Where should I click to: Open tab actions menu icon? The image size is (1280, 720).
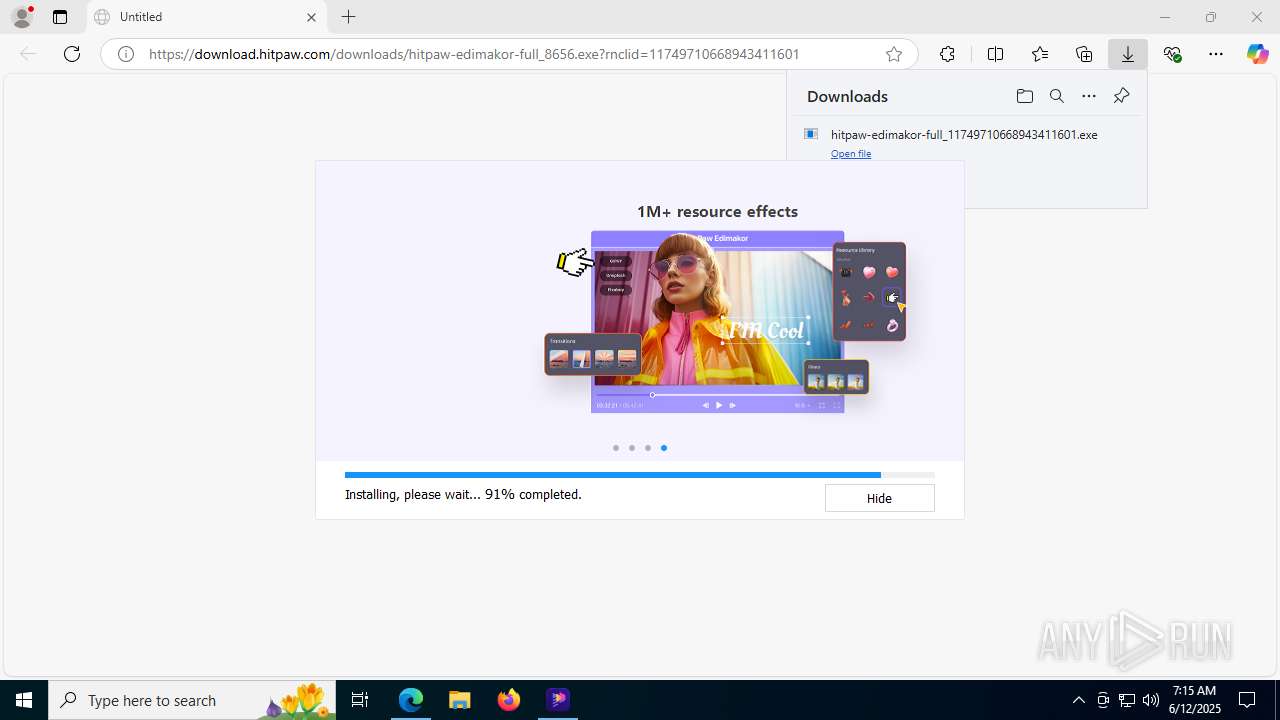[60, 17]
